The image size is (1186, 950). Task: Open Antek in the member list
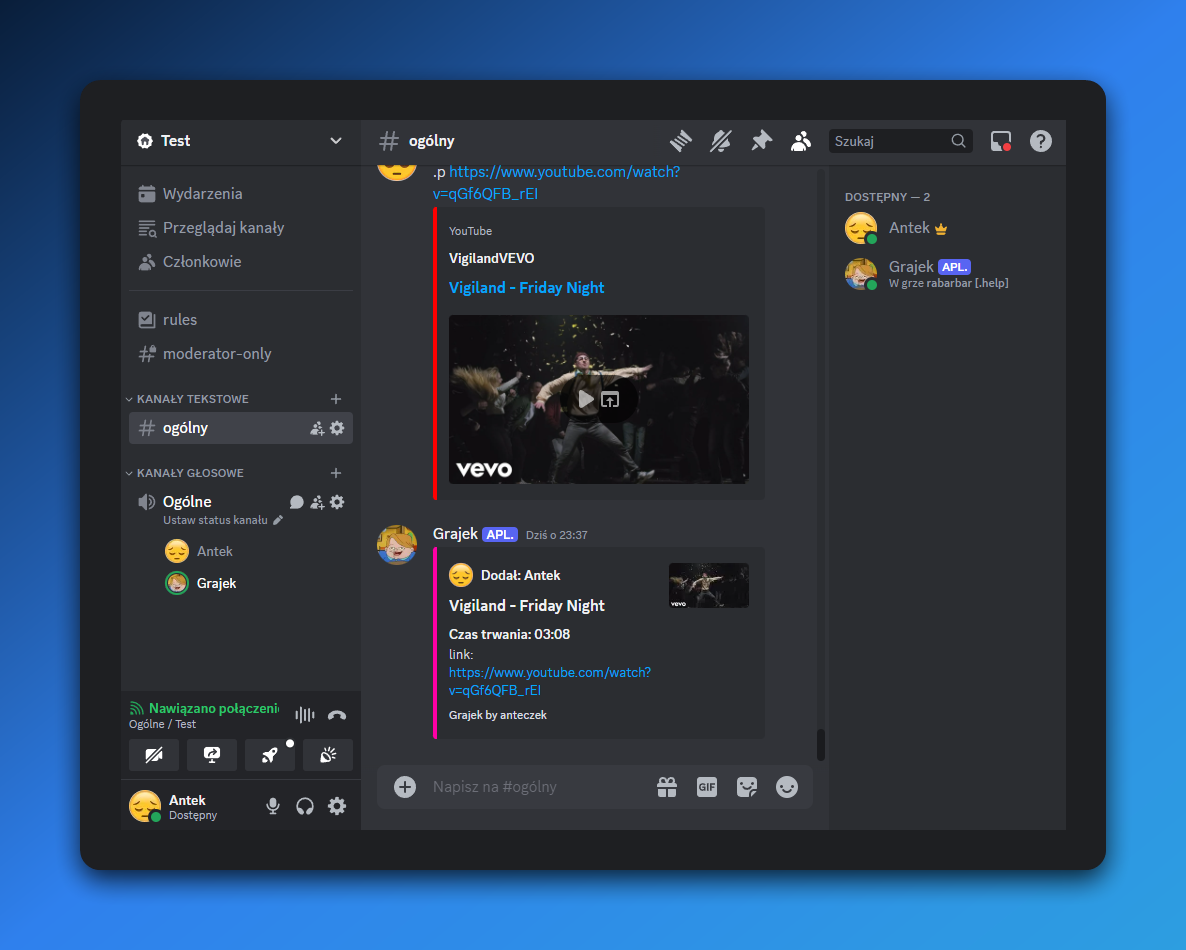[x=948, y=228]
